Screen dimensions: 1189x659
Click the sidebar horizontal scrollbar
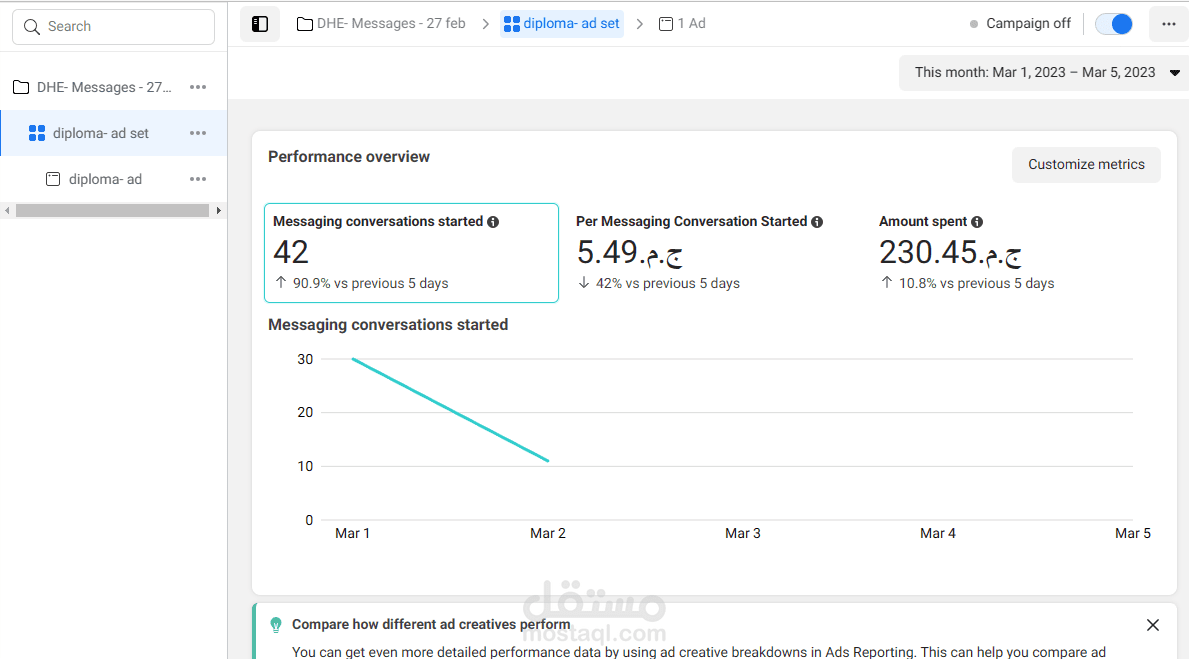[x=112, y=211]
